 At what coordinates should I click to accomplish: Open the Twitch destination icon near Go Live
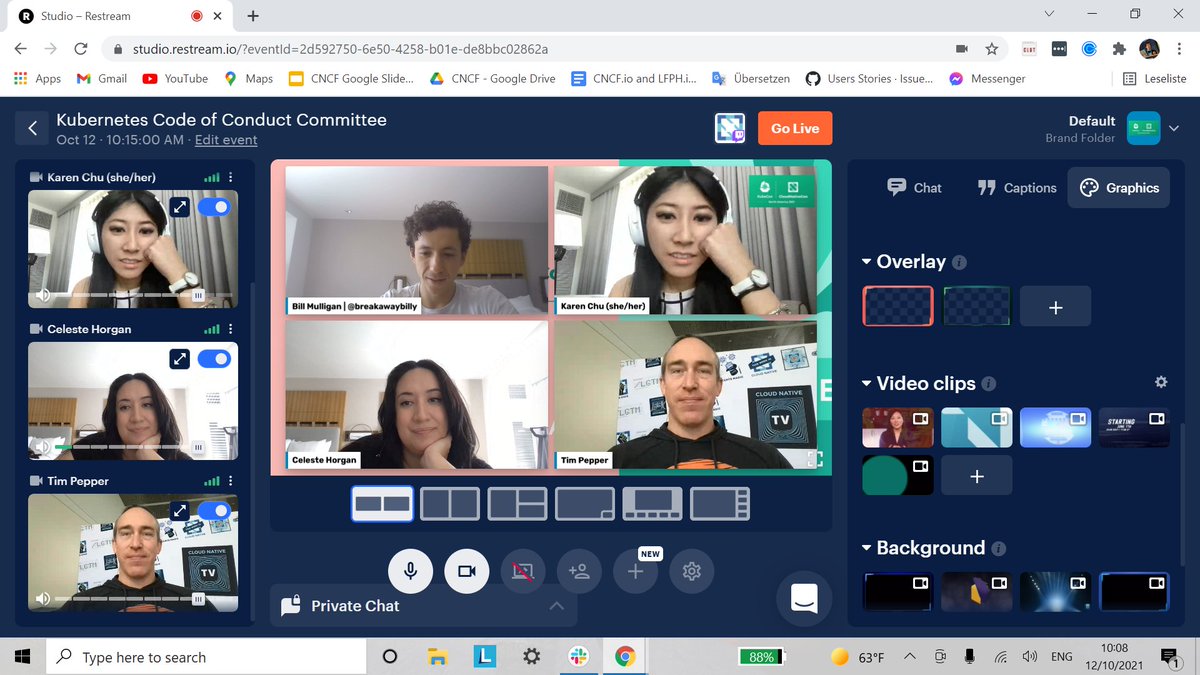[730, 128]
